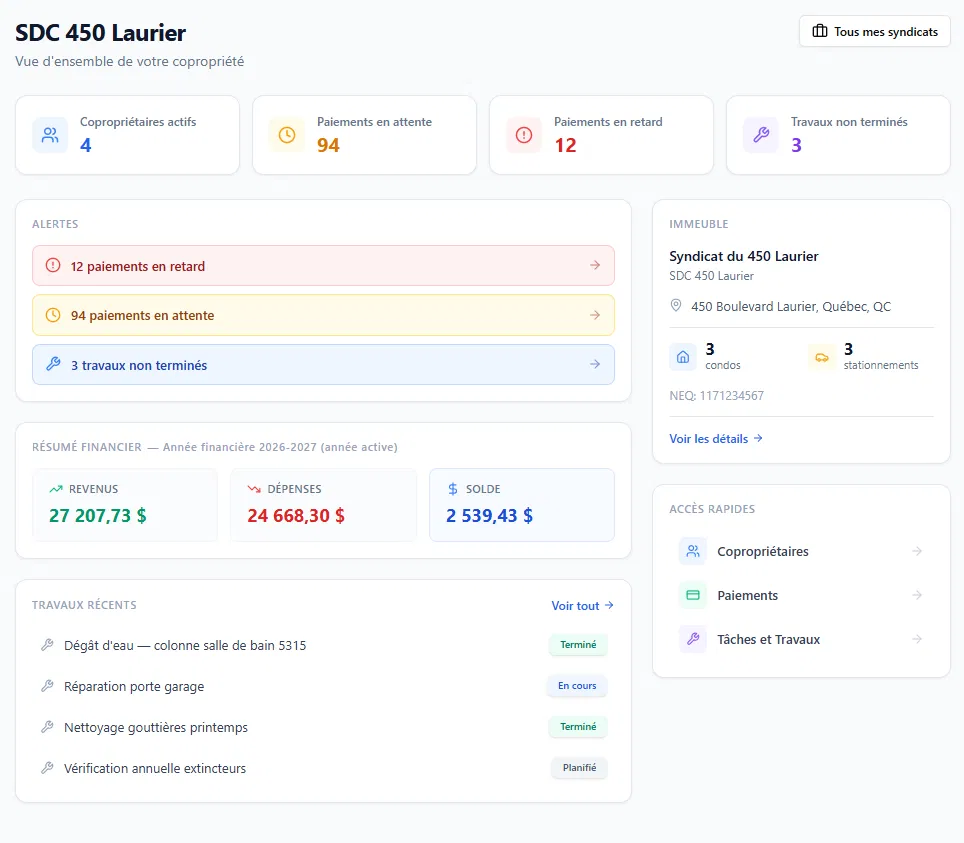Follow the Voir les détails link

coord(716,438)
